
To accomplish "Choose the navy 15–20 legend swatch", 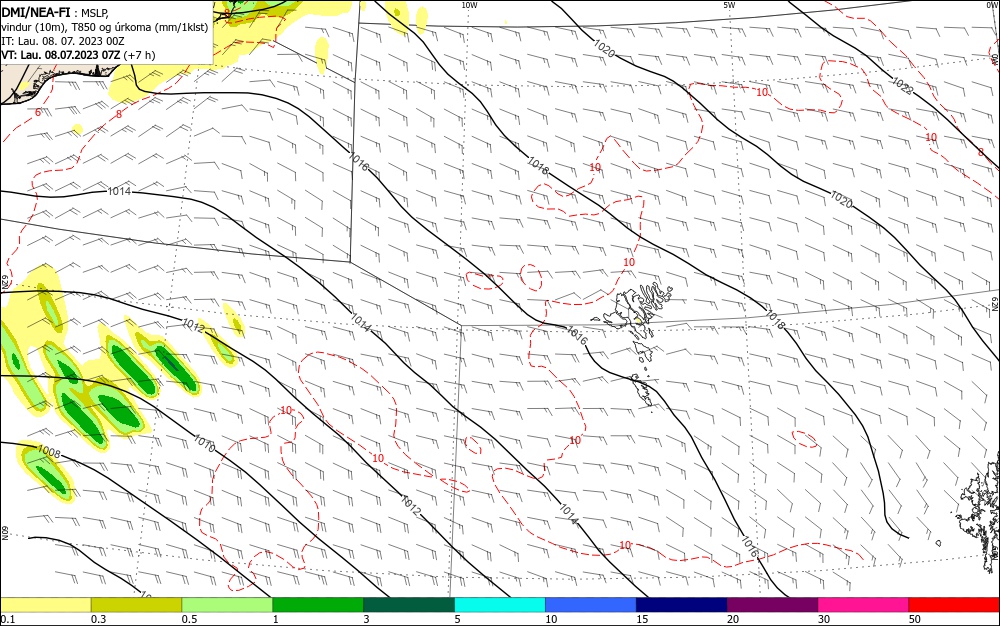I will (682, 605).
